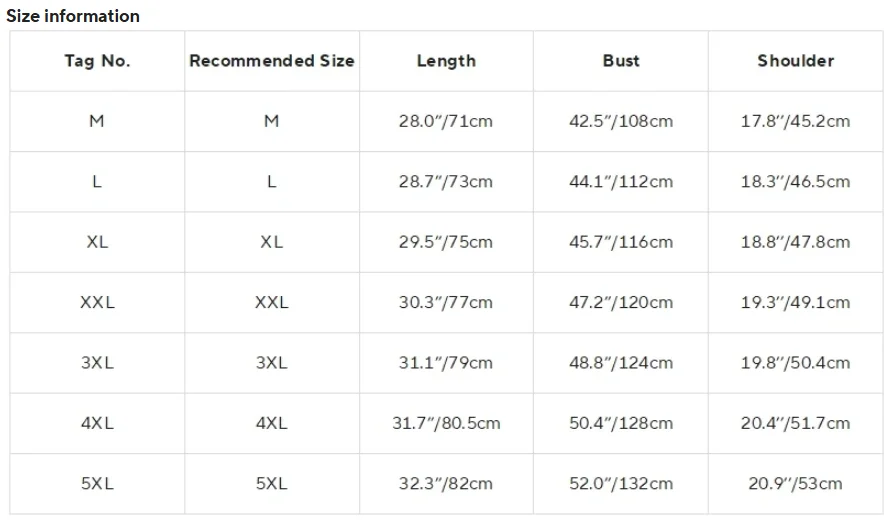This screenshot has width=884, height=520.
Task: Click the Shoulder column header
Action: click(x=795, y=61)
